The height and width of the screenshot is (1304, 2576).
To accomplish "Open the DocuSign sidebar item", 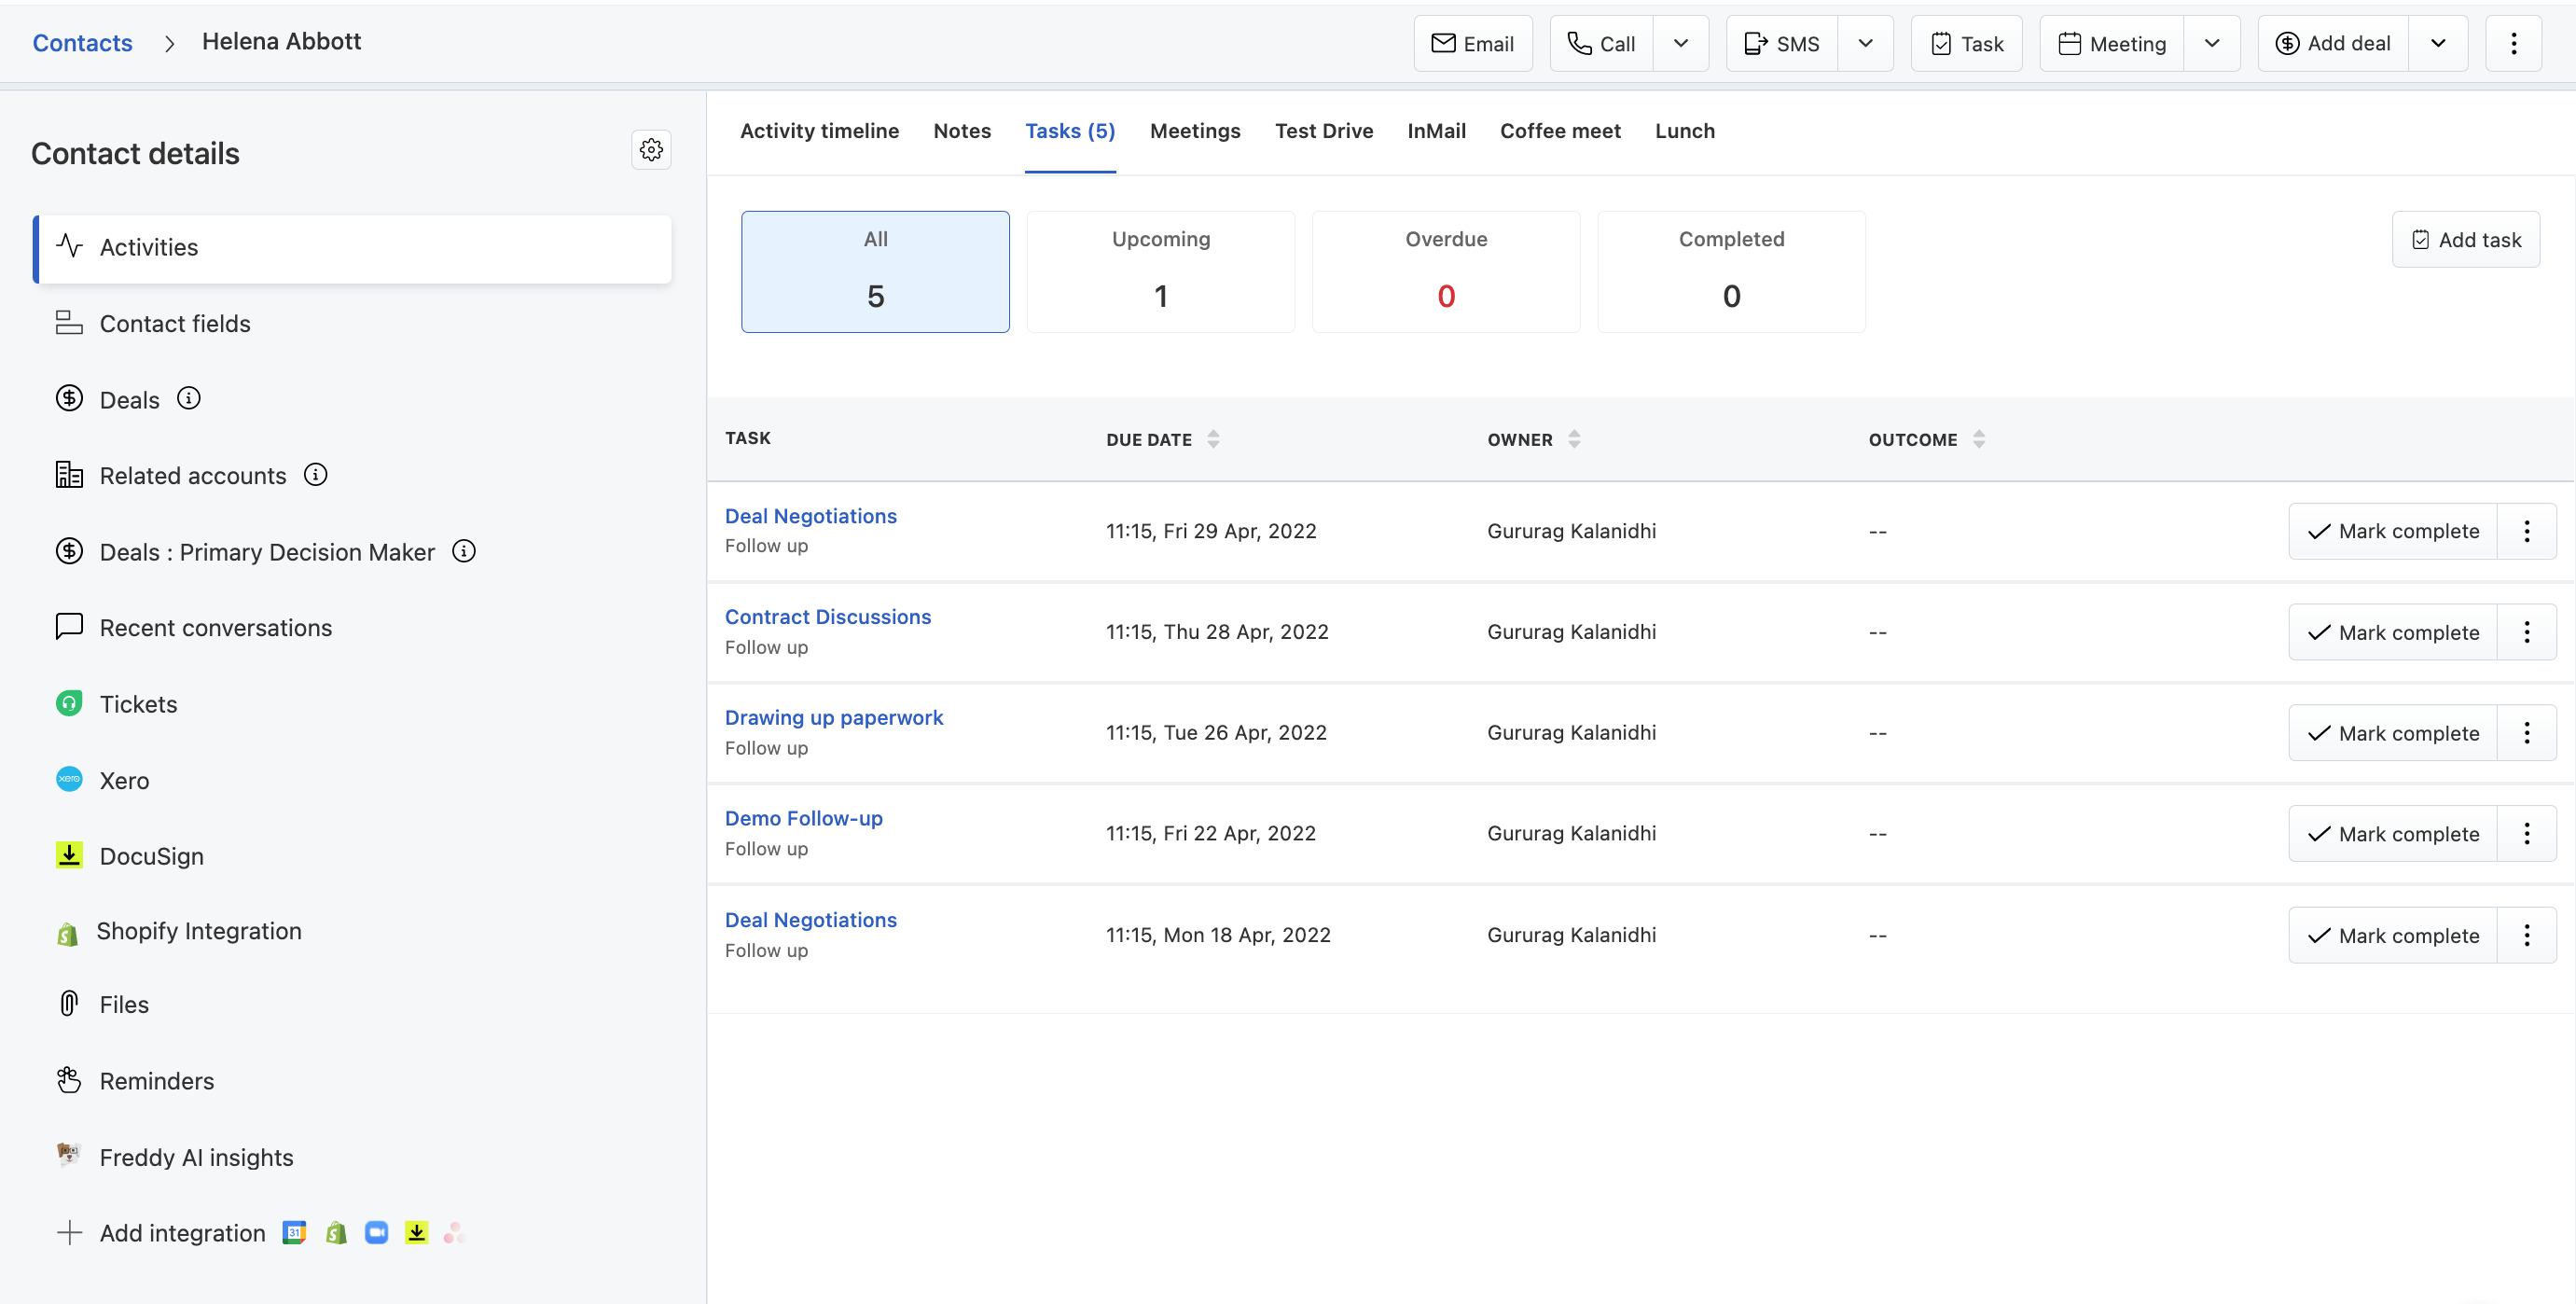I will (x=150, y=856).
